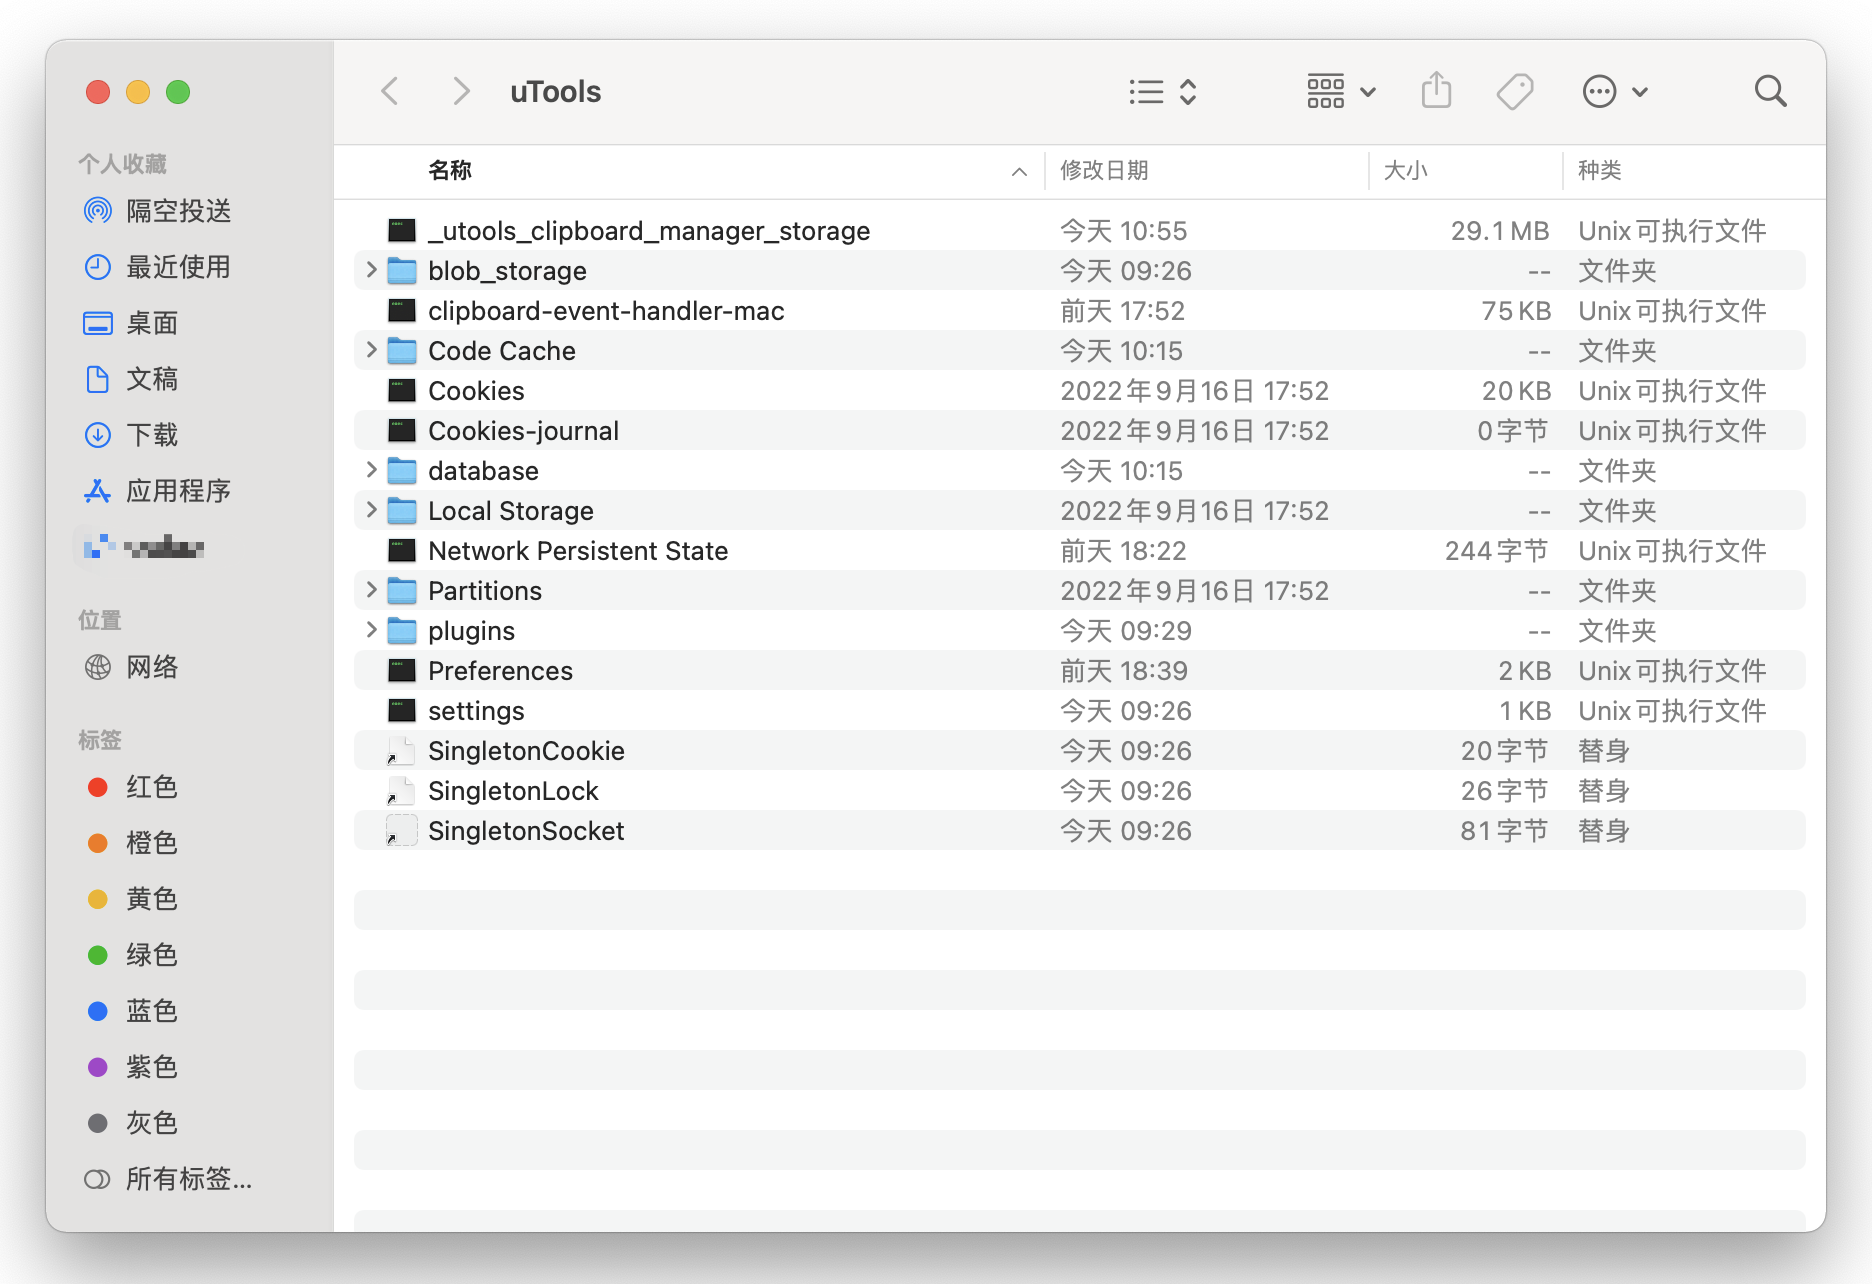The image size is (1872, 1284).
Task: Select the Local Storage folder icon
Action: point(402,511)
